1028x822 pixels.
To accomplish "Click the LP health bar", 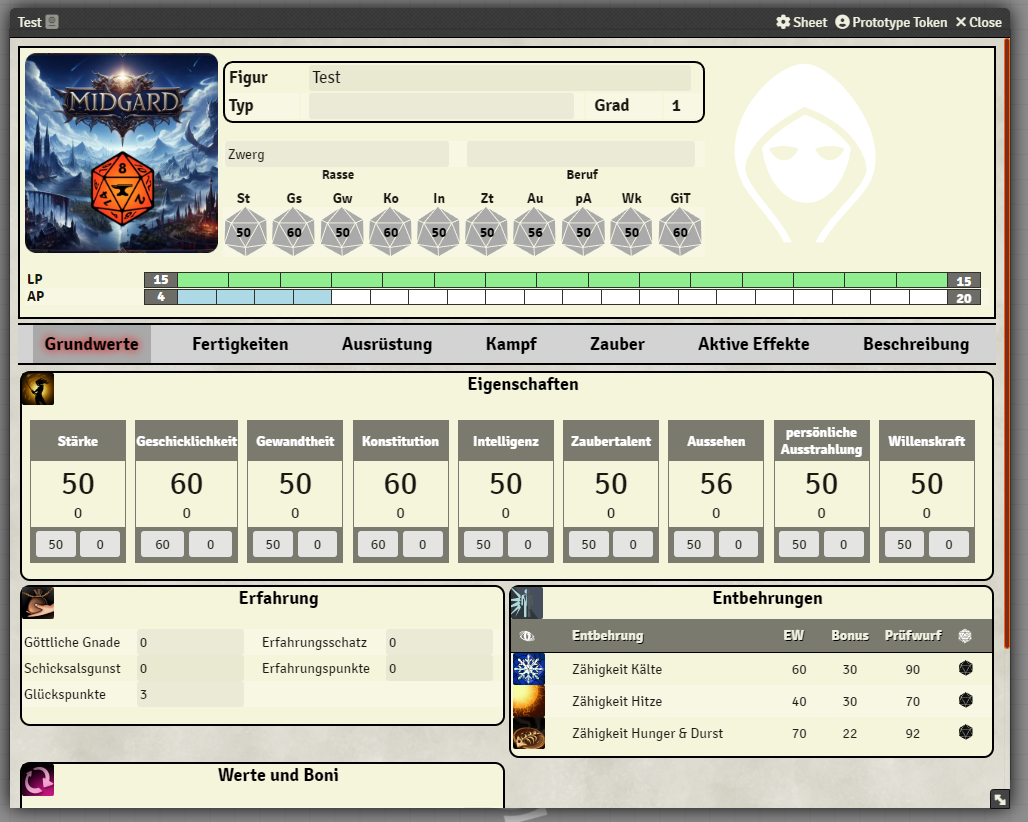I will coord(562,280).
